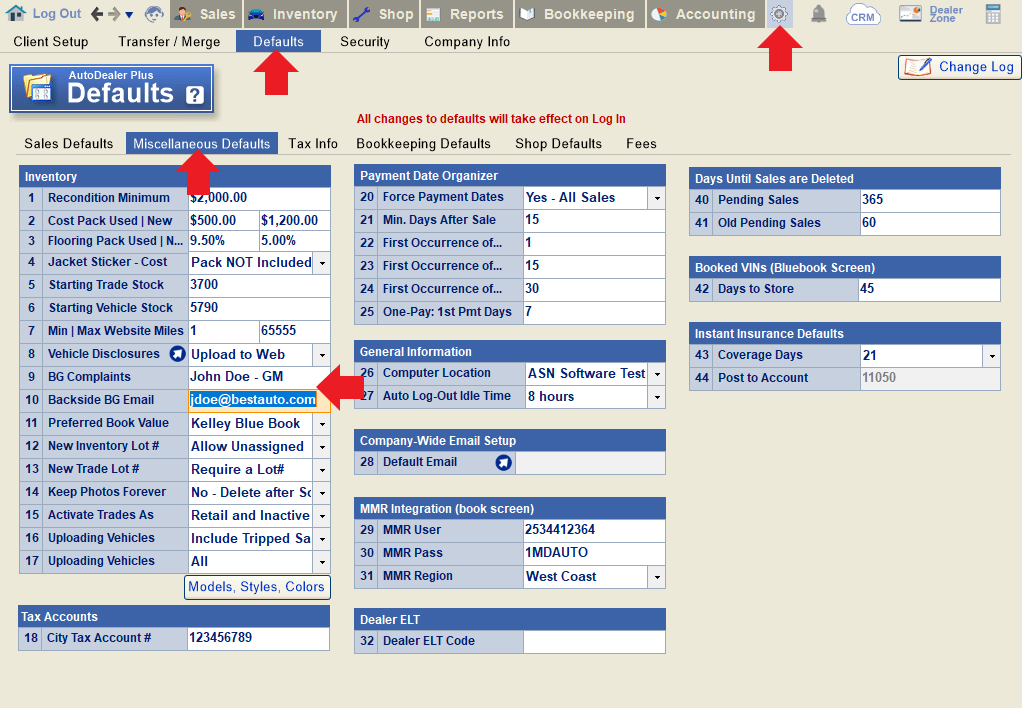Viewport: 1022px width, 708px height.
Task: Open the settings gear icon
Action: [x=779, y=14]
